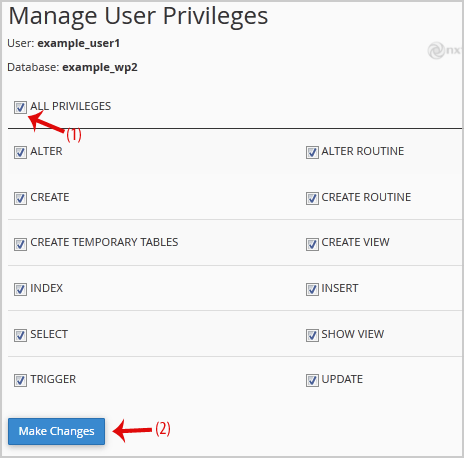This screenshot has height=458, width=464.
Task: Click the nx logo watermark icon
Action: [445, 51]
